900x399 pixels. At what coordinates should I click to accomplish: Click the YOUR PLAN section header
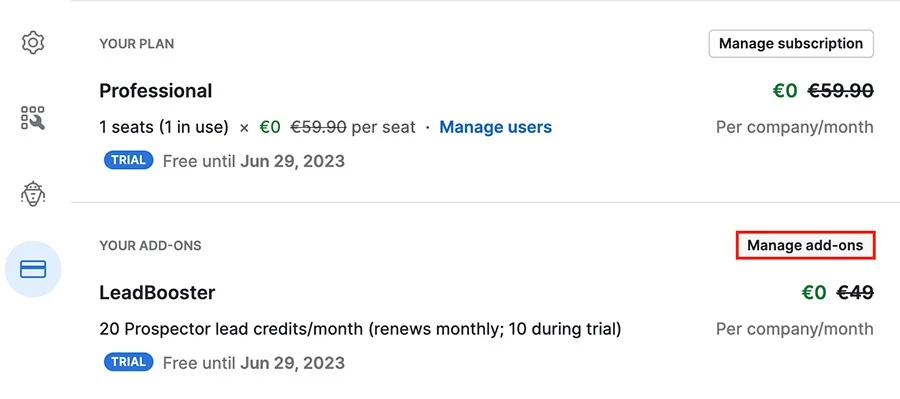[x=137, y=44]
